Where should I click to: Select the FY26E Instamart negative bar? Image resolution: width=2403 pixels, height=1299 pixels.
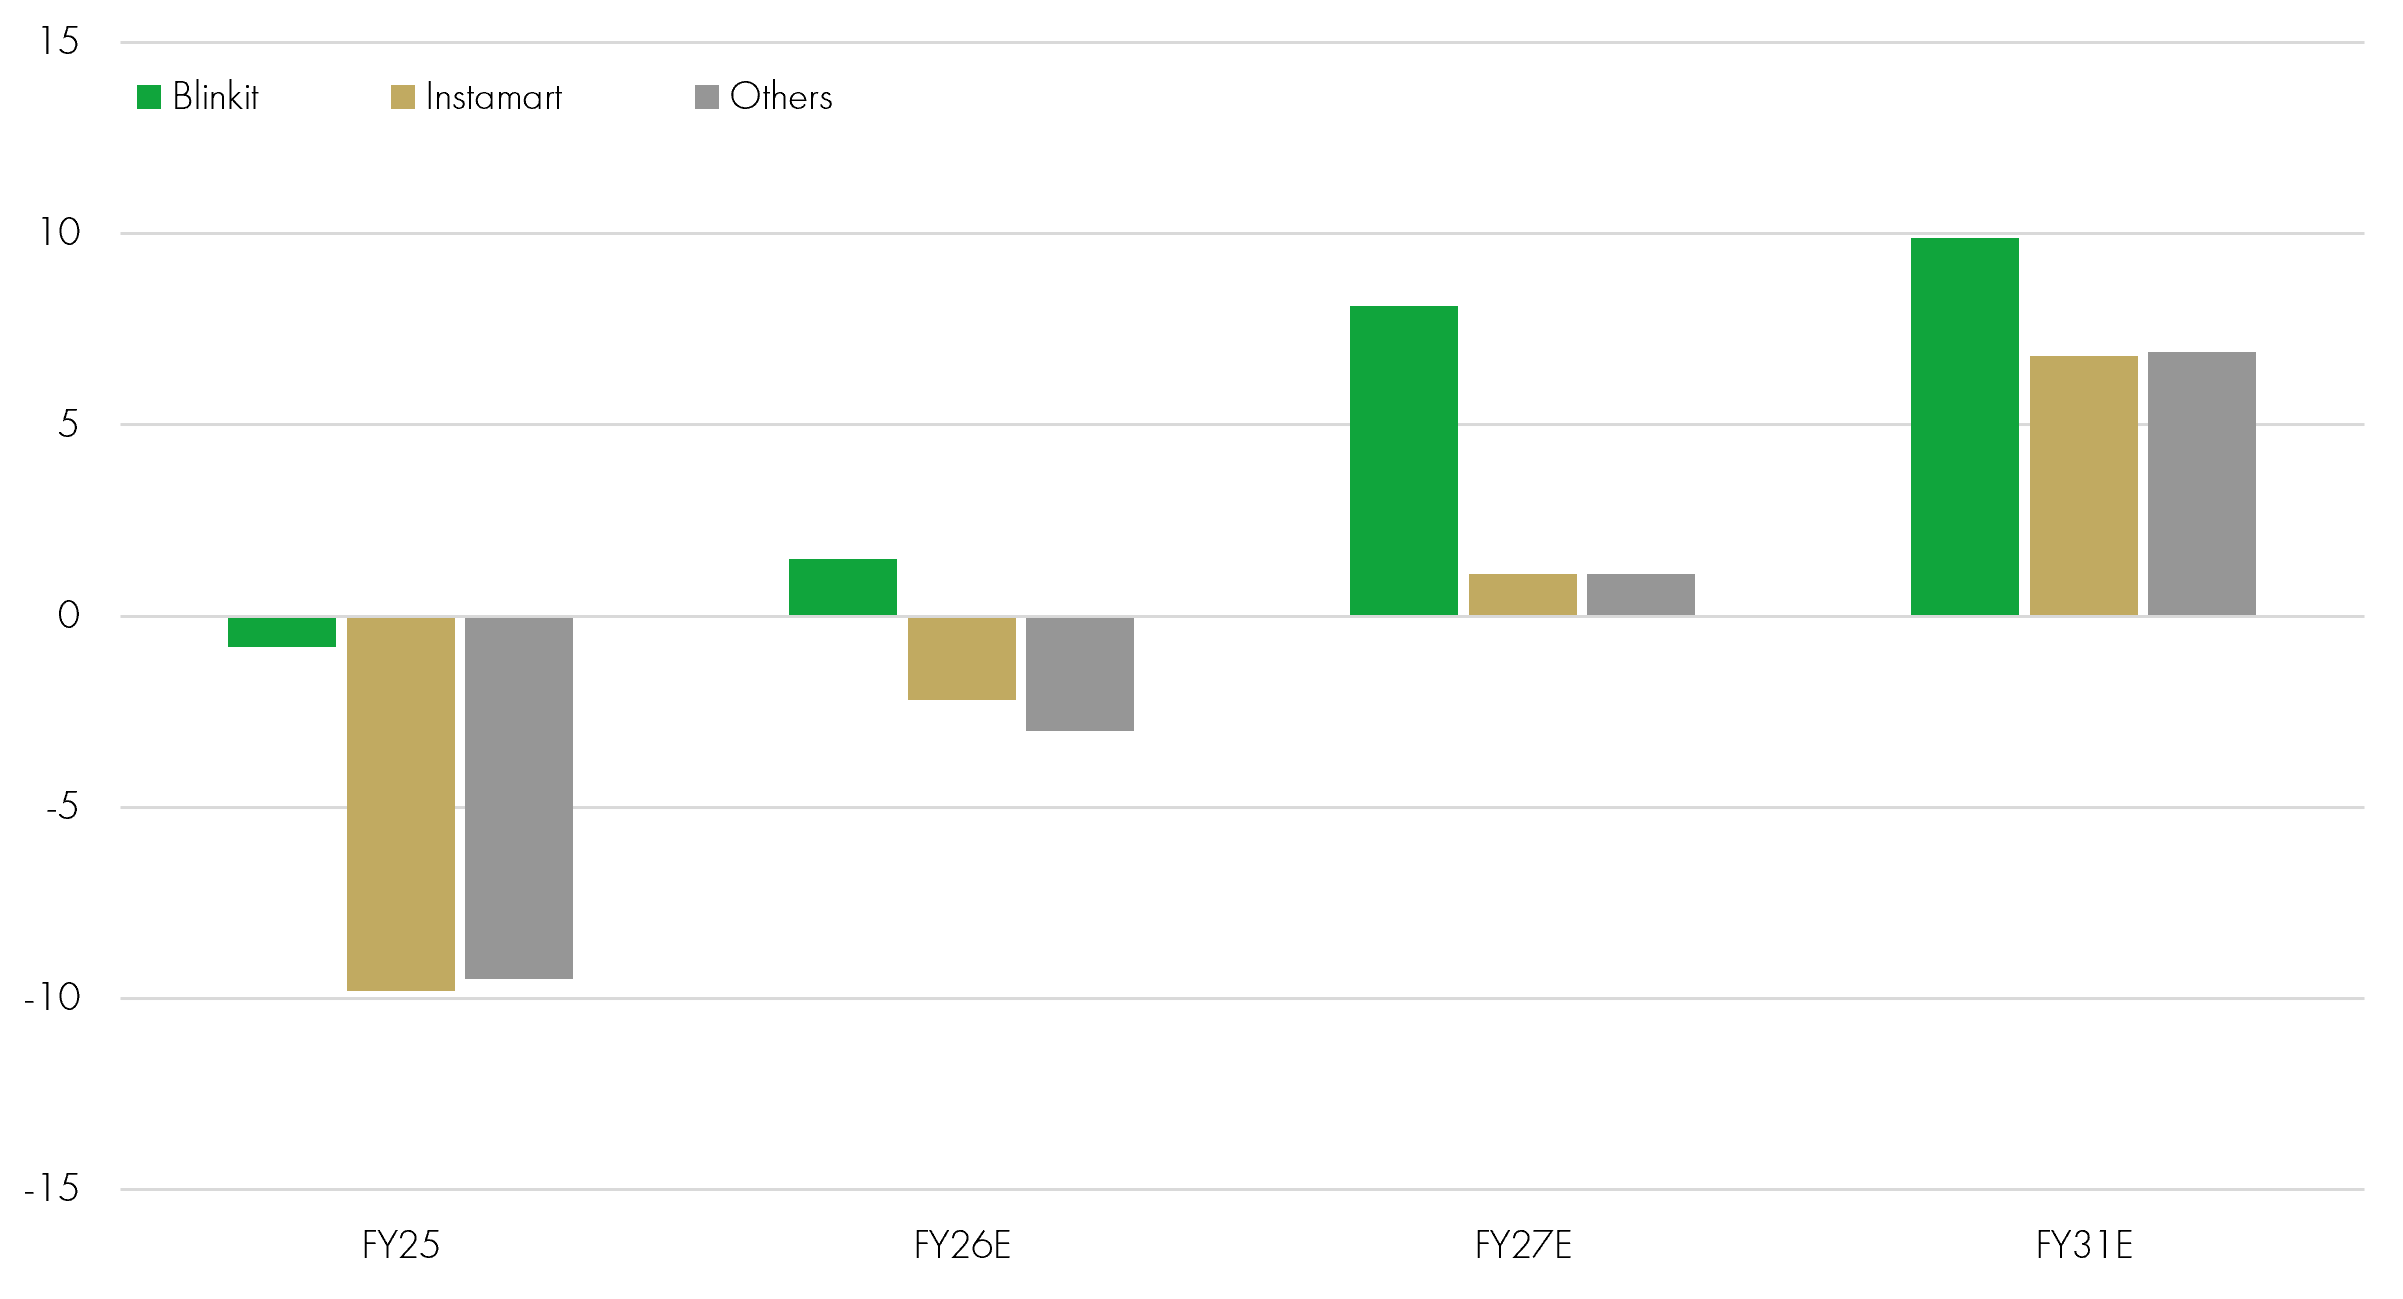point(962,658)
